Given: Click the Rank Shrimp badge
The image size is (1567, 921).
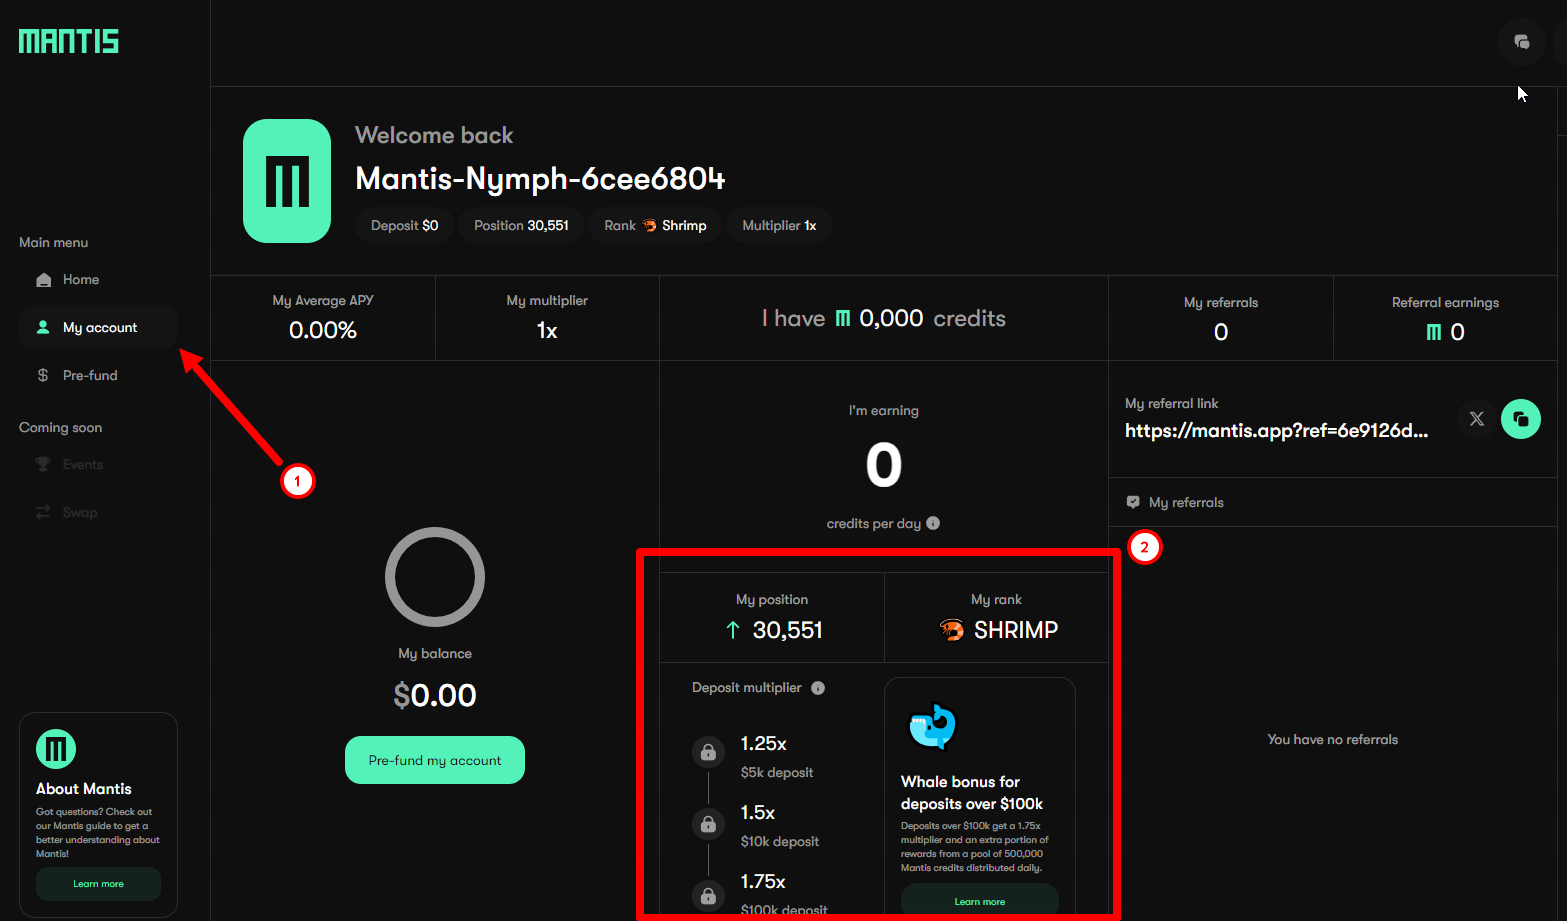Looking at the screenshot, I should click(655, 226).
